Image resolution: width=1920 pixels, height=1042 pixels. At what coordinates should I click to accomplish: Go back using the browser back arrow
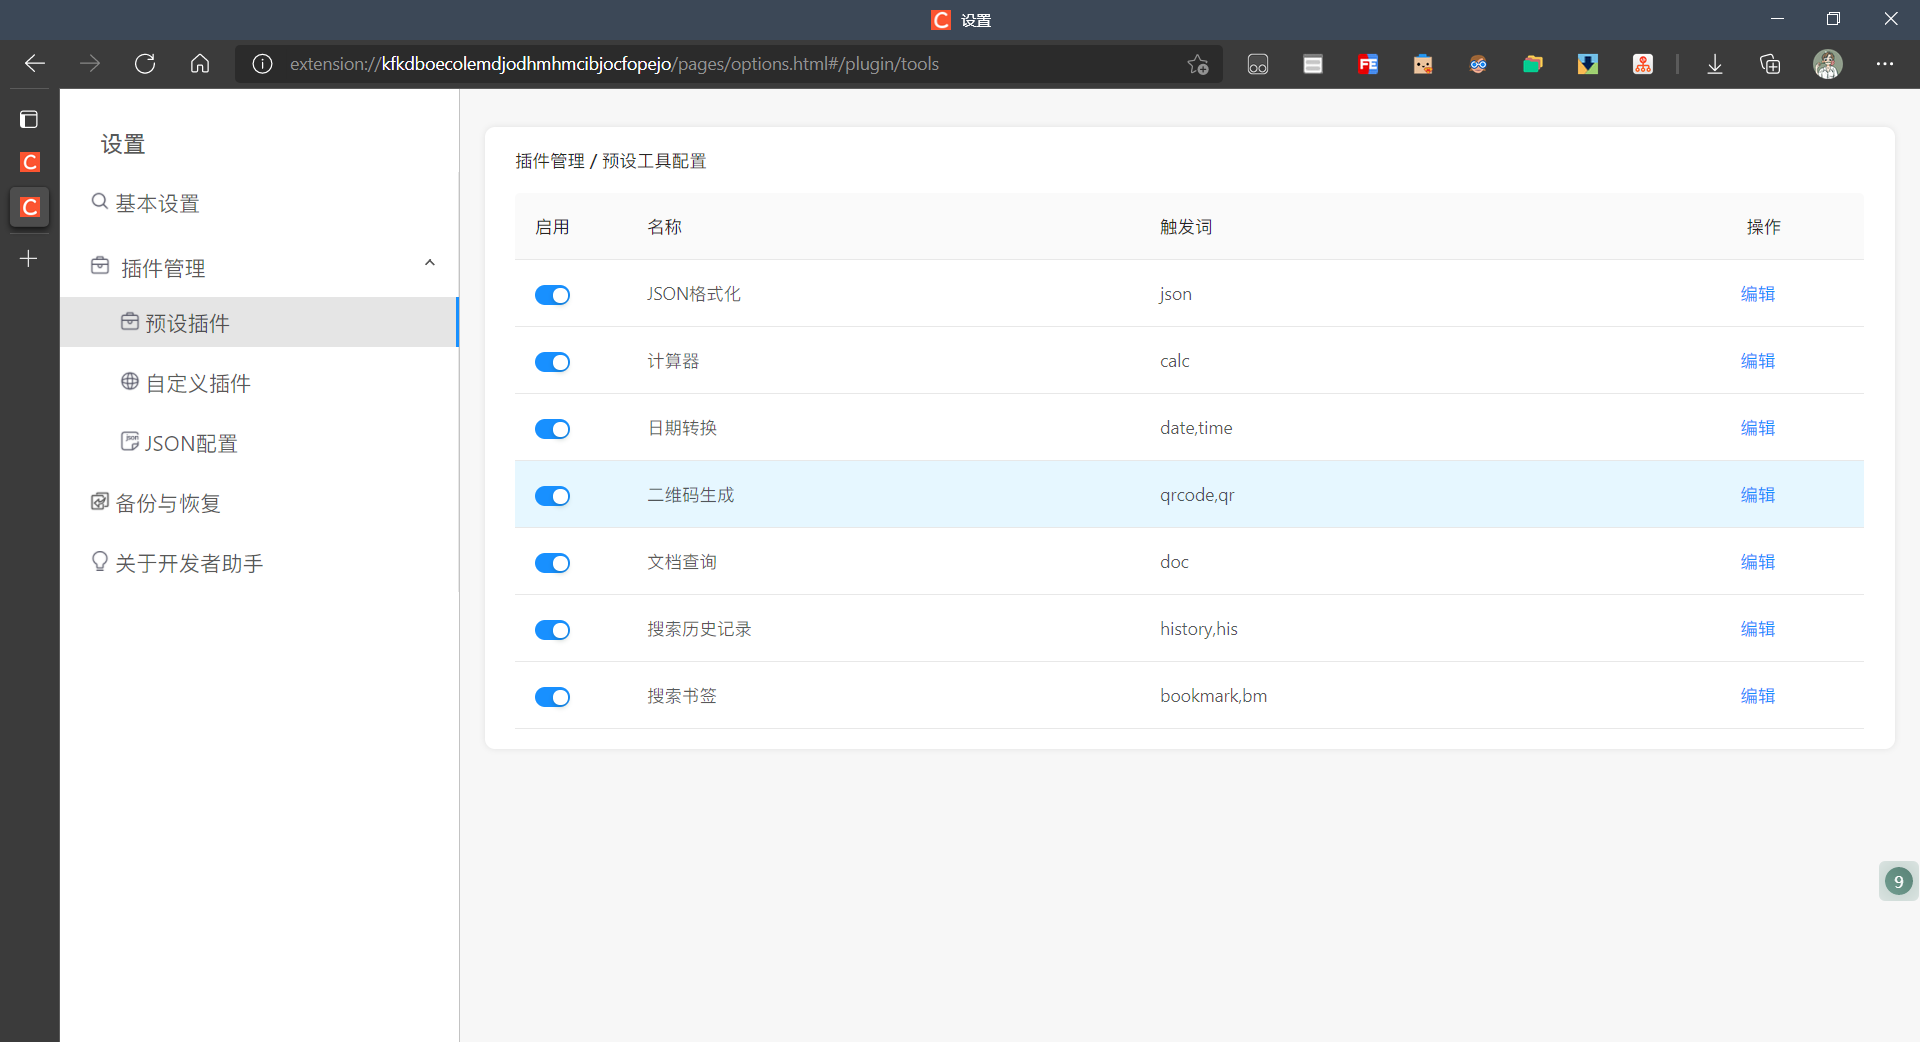tap(35, 64)
